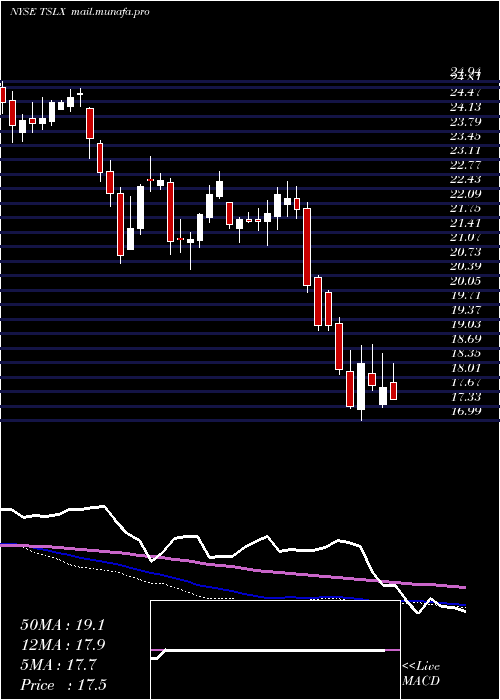500x700 pixels.
Task: Click the 18.69 price axis label
Action: [465, 339]
